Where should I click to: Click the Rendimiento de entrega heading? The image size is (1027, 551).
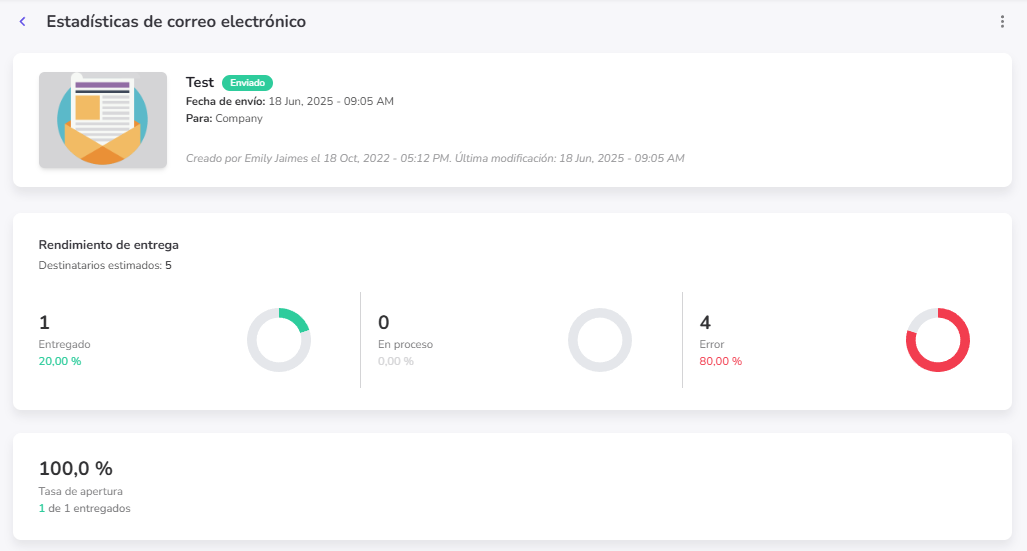pos(108,244)
